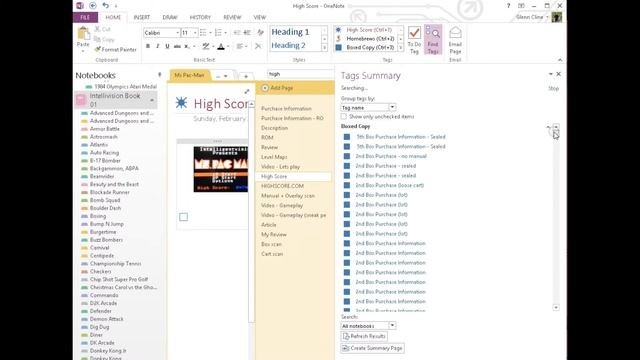
Task: Switch to the INSERT ribbon tab
Action: click(142, 17)
